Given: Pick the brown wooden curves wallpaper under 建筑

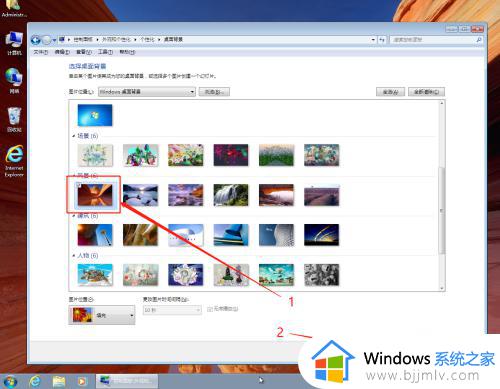Looking at the screenshot, I should click(x=140, y=235).
